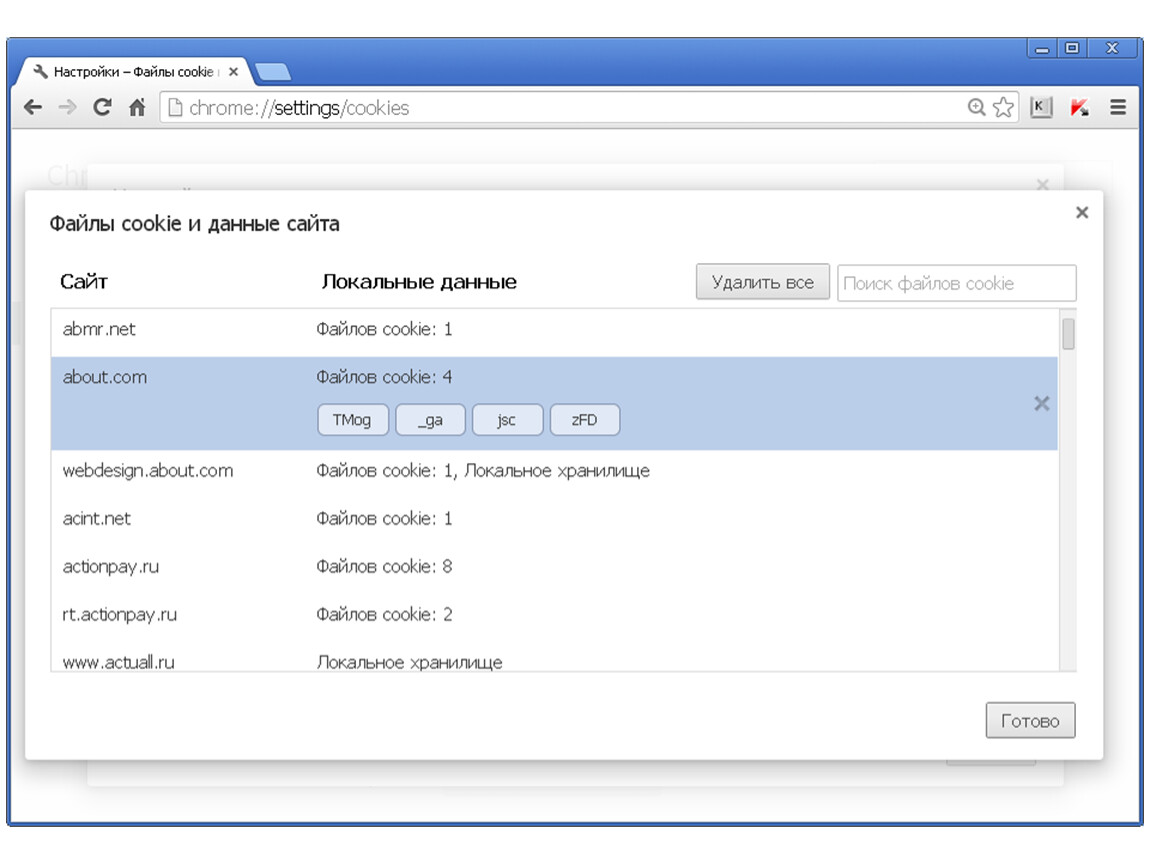
Task: Reload the settings page
Action: click(102, 108)
